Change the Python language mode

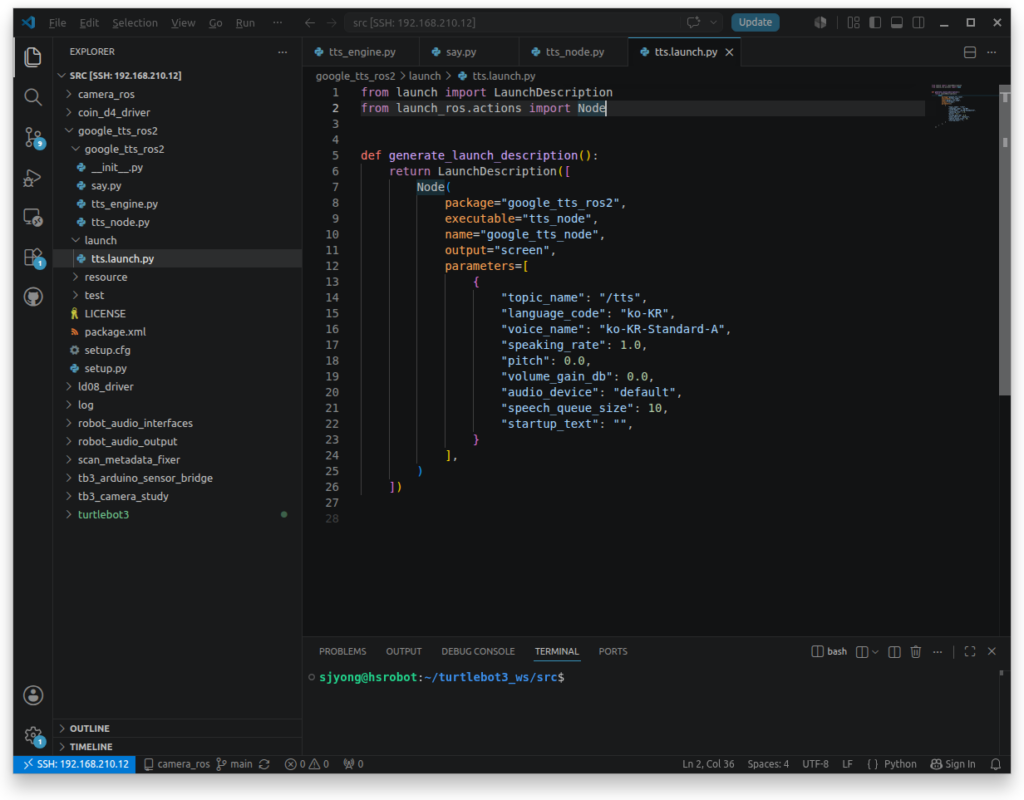pos(900,764)
